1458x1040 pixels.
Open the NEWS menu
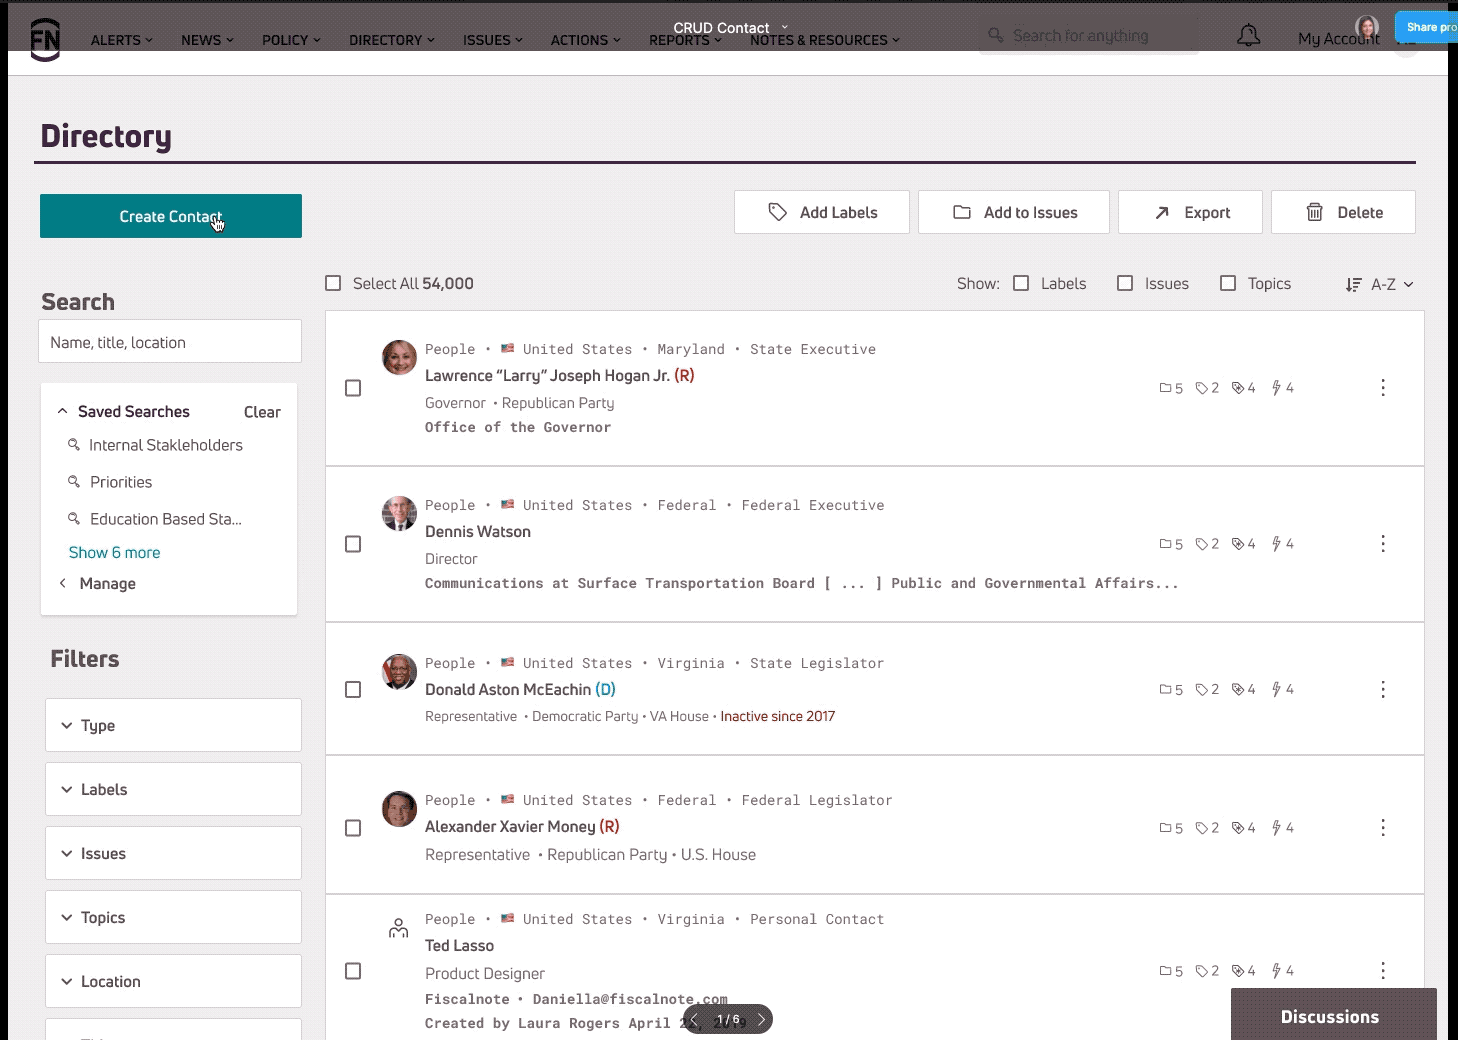tap(207, 40)
